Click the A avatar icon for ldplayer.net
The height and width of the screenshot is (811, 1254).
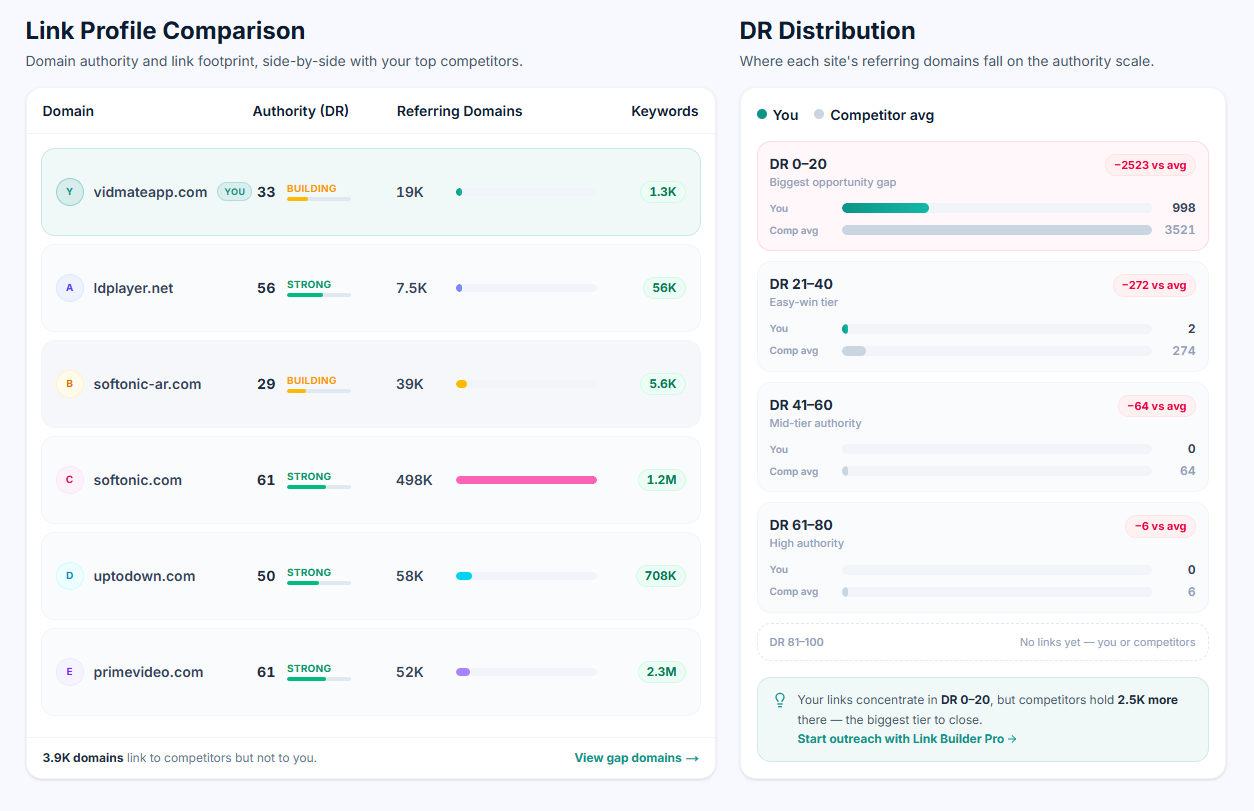pos(69,288)
